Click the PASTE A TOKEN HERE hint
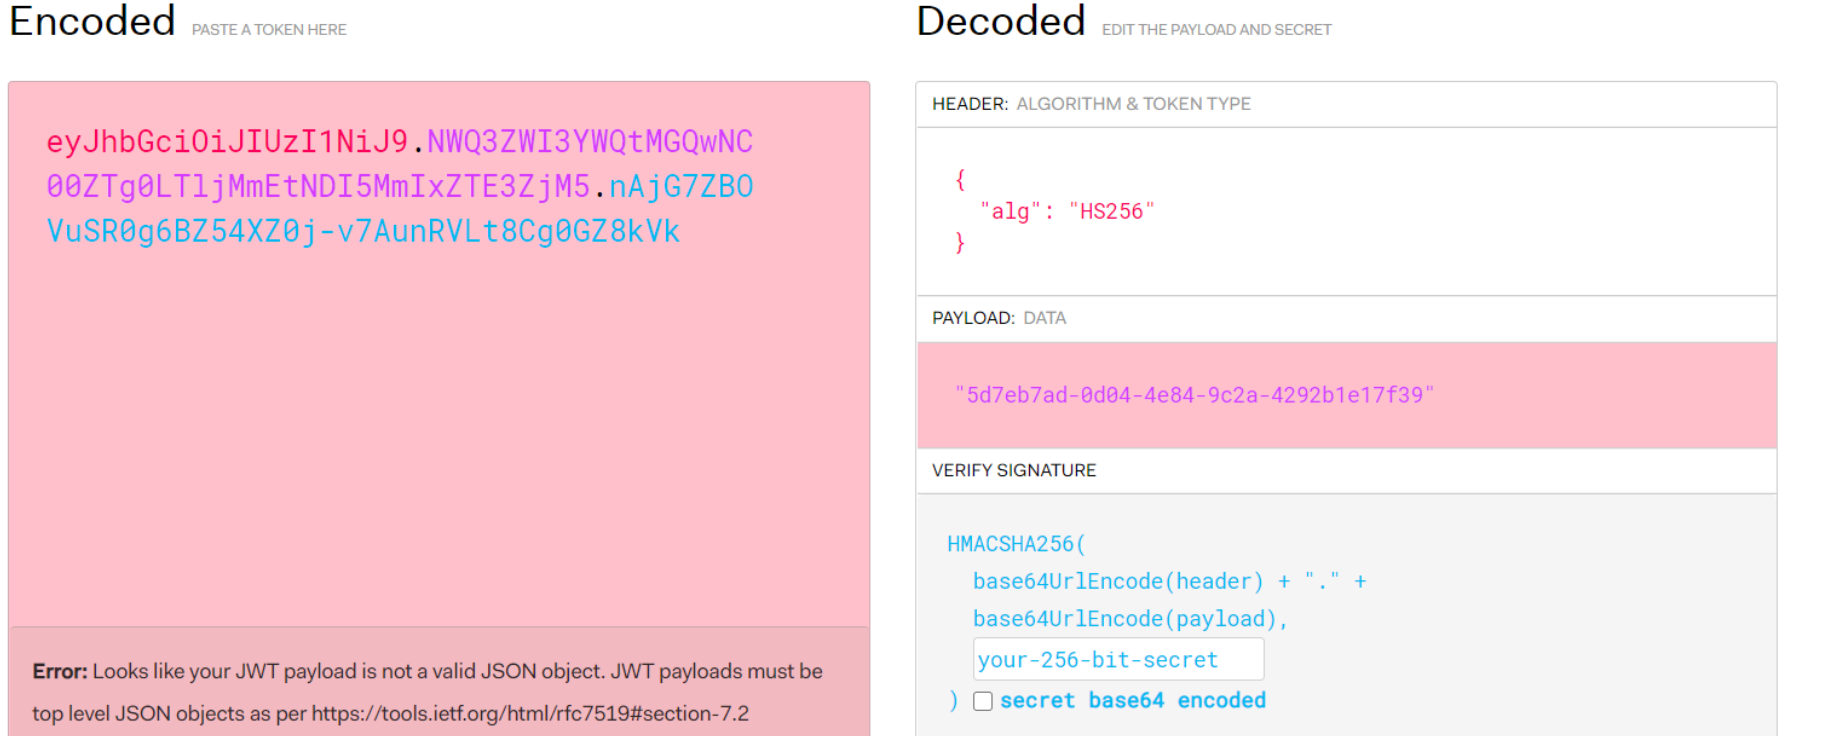 269,30
